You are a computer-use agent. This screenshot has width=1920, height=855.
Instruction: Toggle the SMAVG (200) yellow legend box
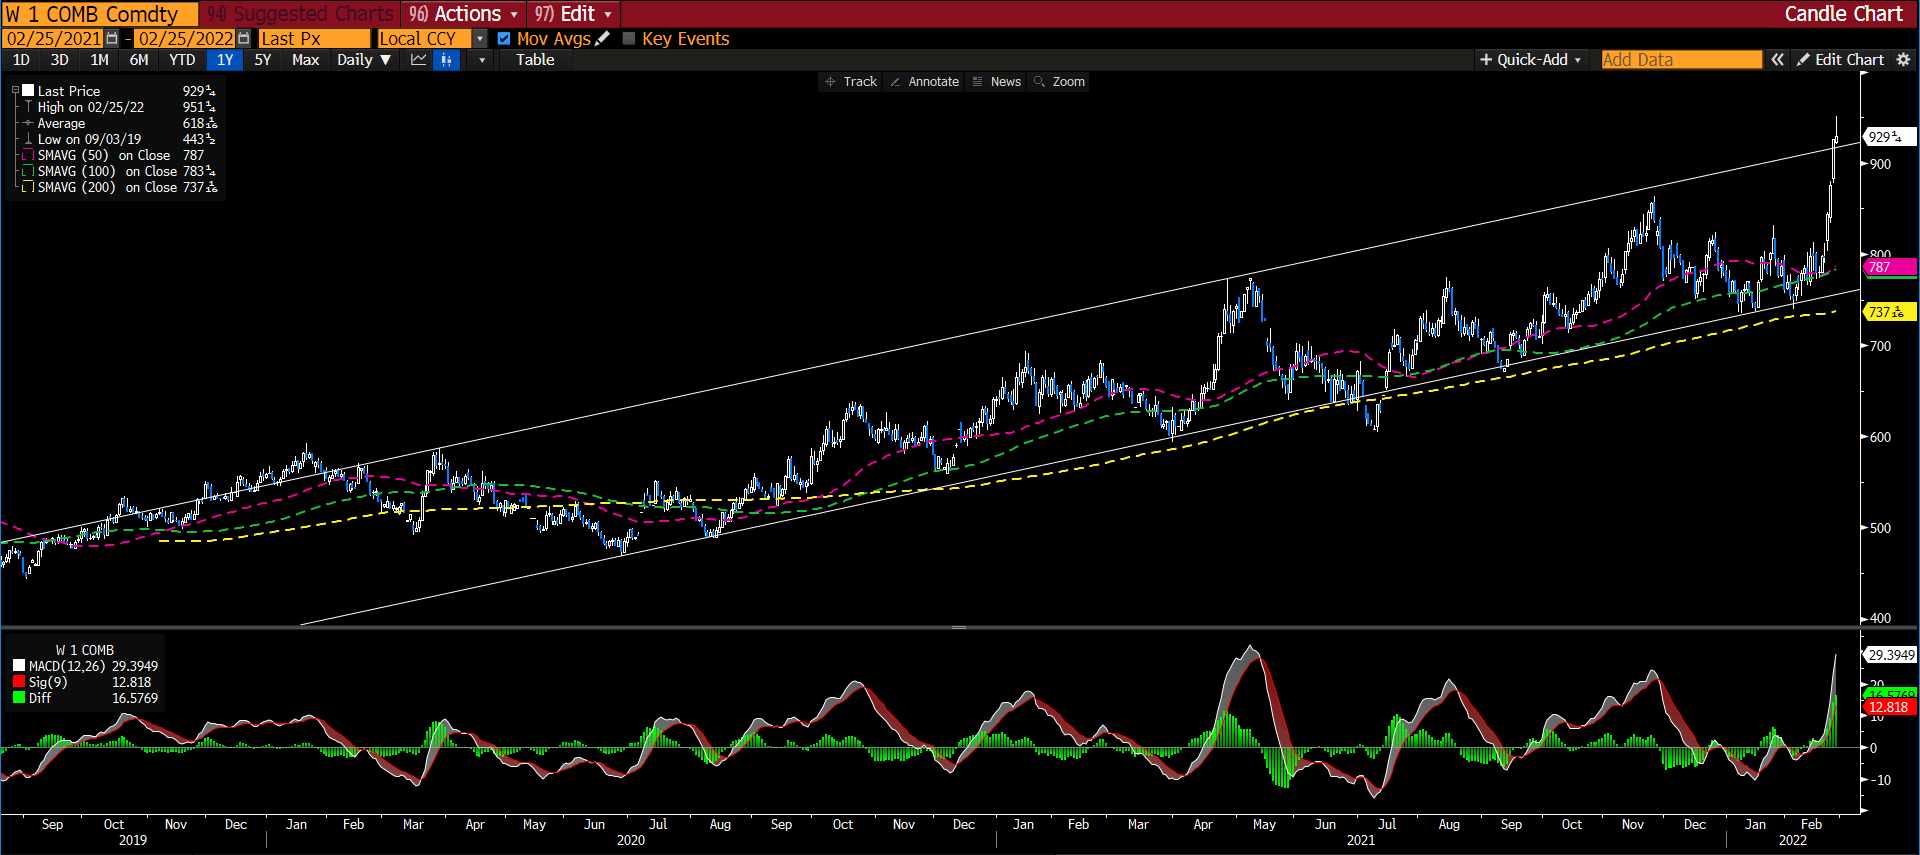29,187
